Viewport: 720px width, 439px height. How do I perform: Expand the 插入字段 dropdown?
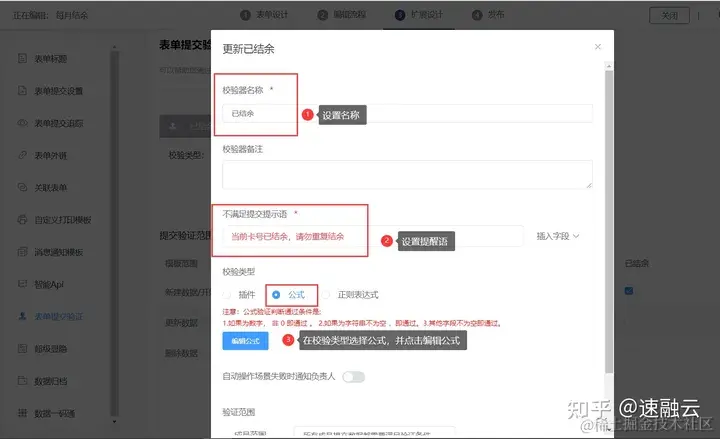pyautogui.click(x=557, y=236)
